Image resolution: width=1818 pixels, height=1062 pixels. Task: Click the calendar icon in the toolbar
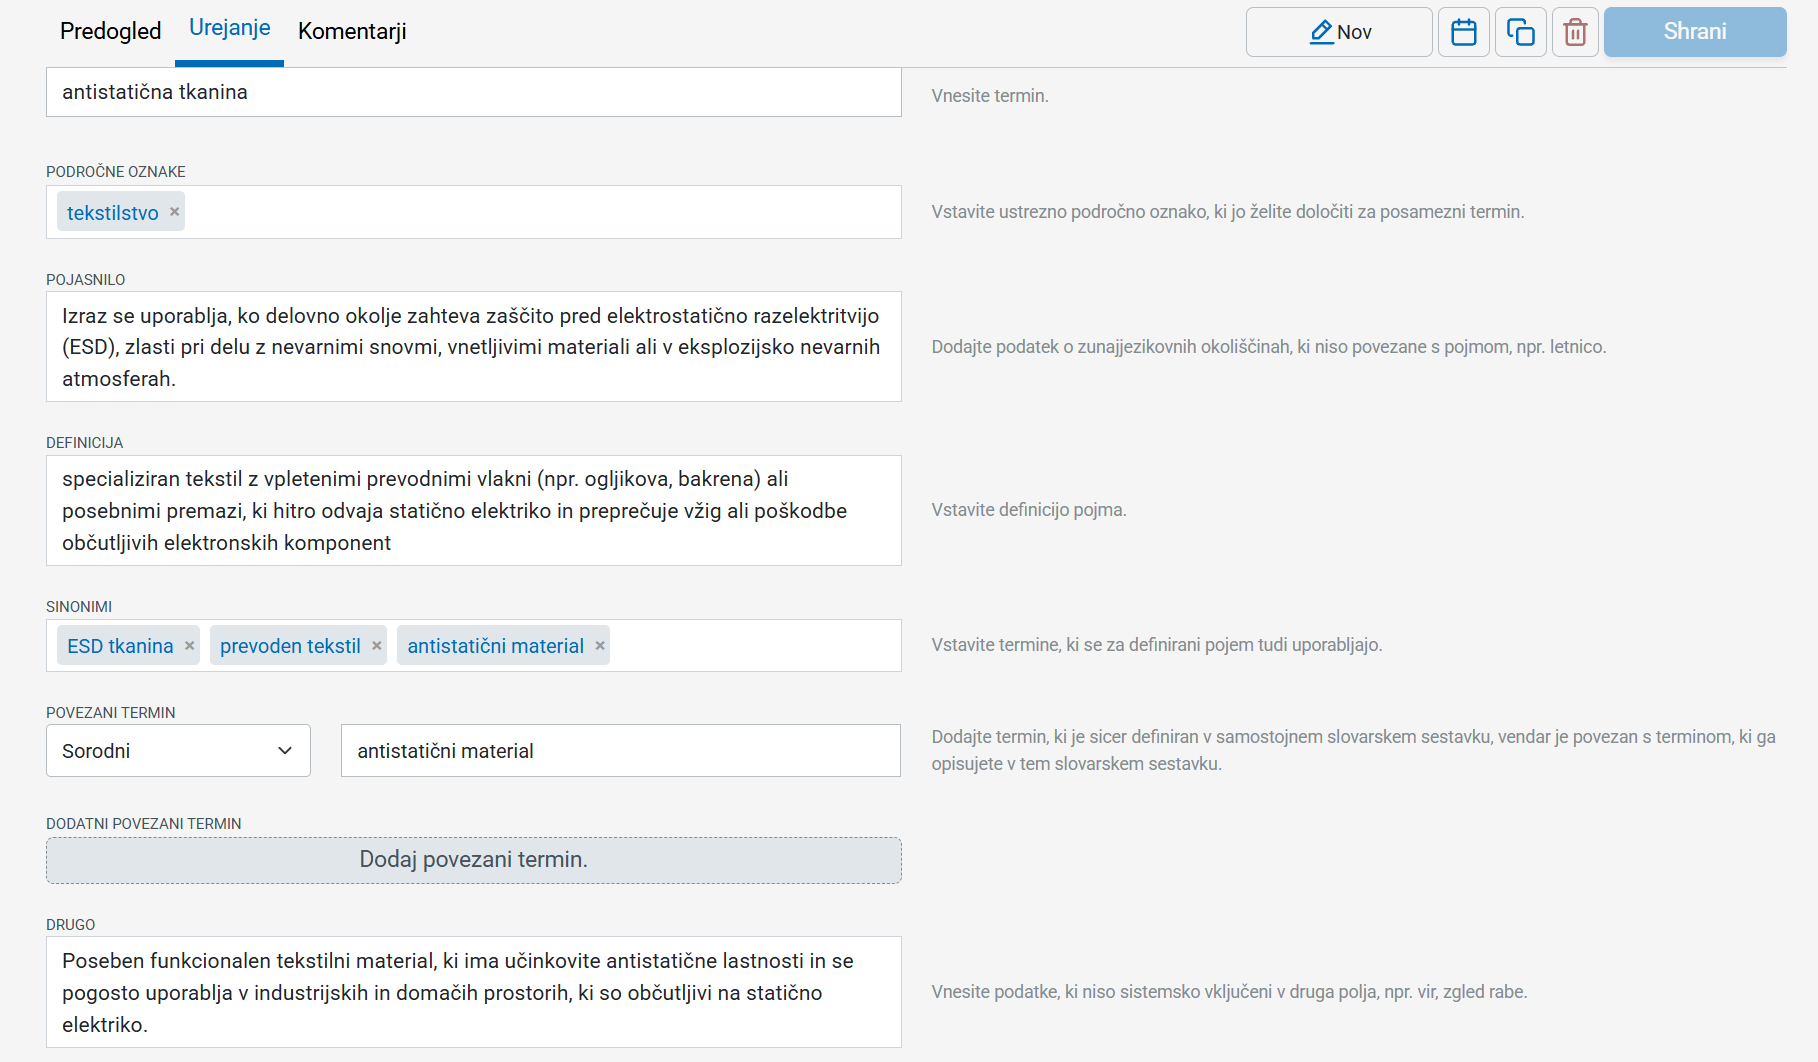[x=1463, y=32]
